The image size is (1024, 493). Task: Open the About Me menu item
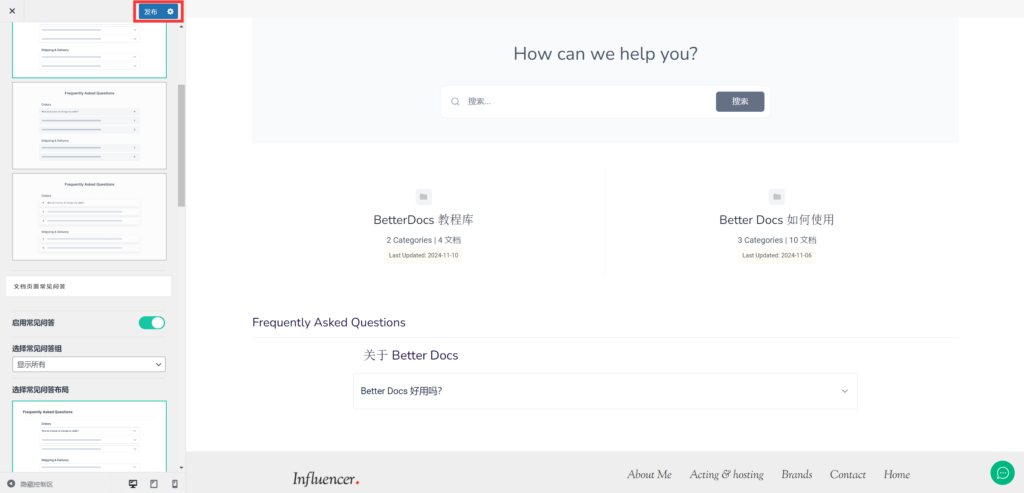(649, 475)
